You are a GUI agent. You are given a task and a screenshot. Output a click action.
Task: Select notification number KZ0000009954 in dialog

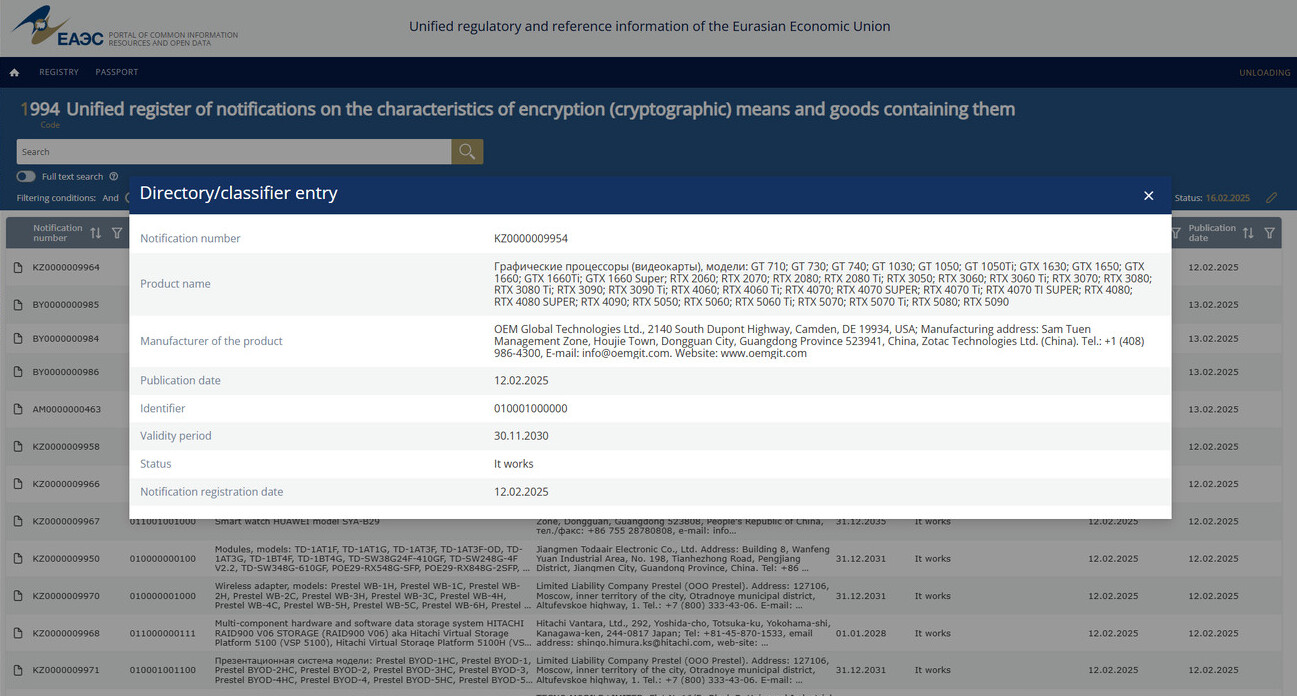point(531,239)
